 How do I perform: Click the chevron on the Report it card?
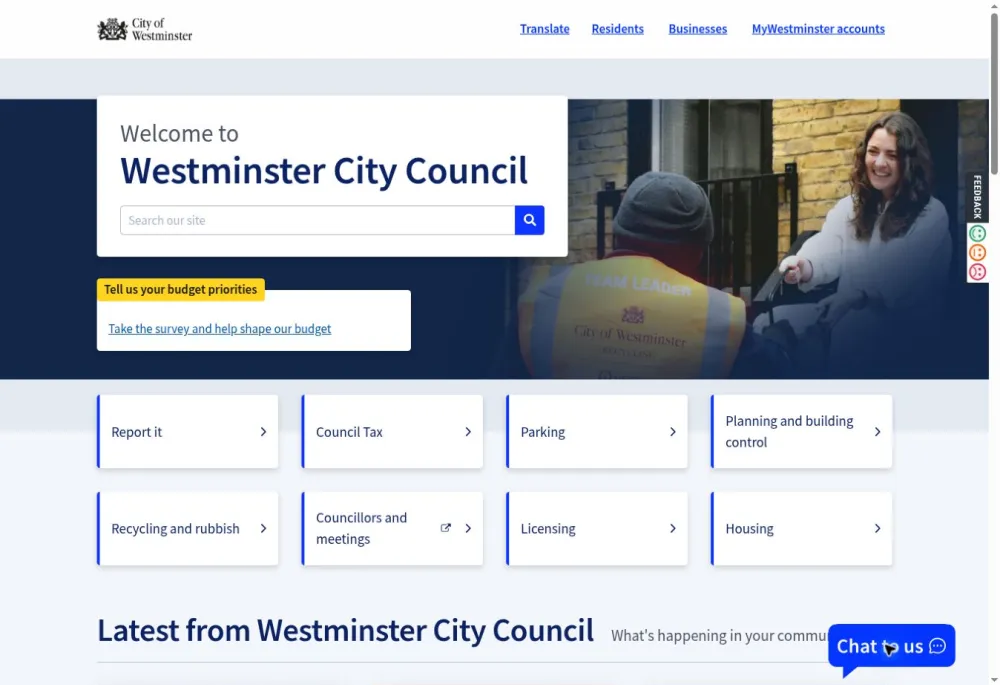point(263,432)
